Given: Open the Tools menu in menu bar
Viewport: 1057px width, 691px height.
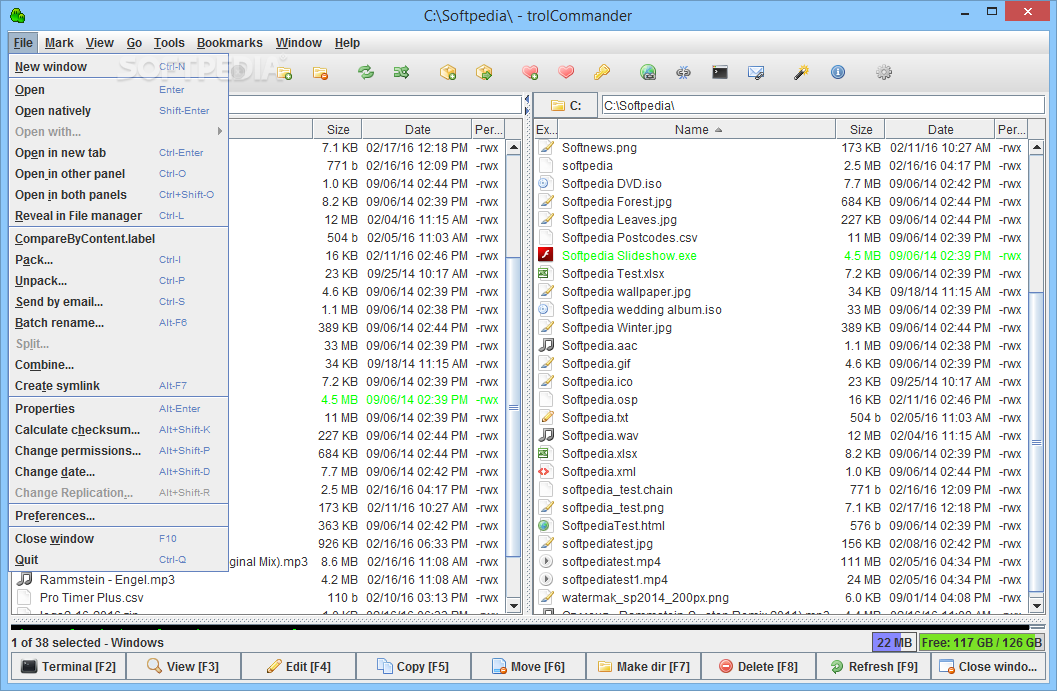Looking at the screenshot, I should pos(169,42).
